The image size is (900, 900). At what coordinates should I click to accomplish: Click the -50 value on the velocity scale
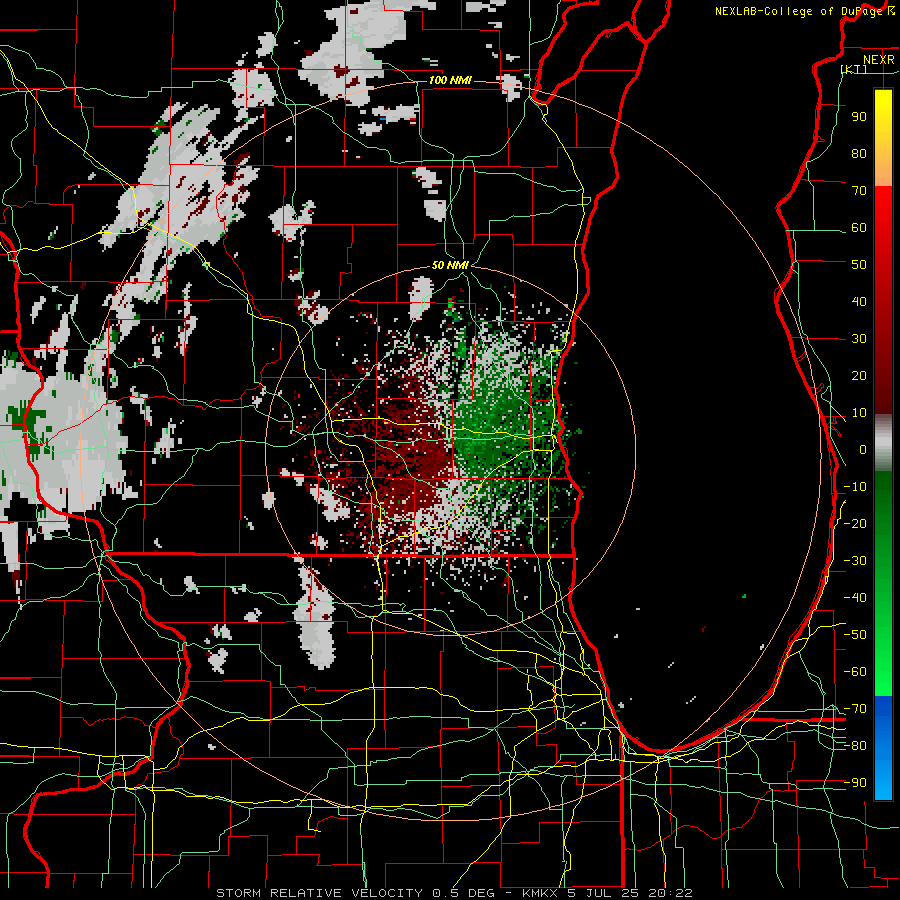855,635
